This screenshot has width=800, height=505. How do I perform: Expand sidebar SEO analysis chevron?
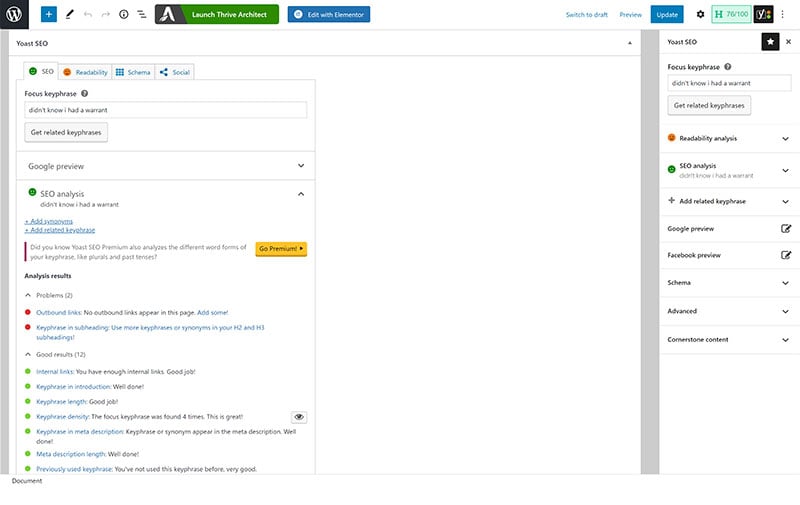pyautogui.click(x=785, y=170)
